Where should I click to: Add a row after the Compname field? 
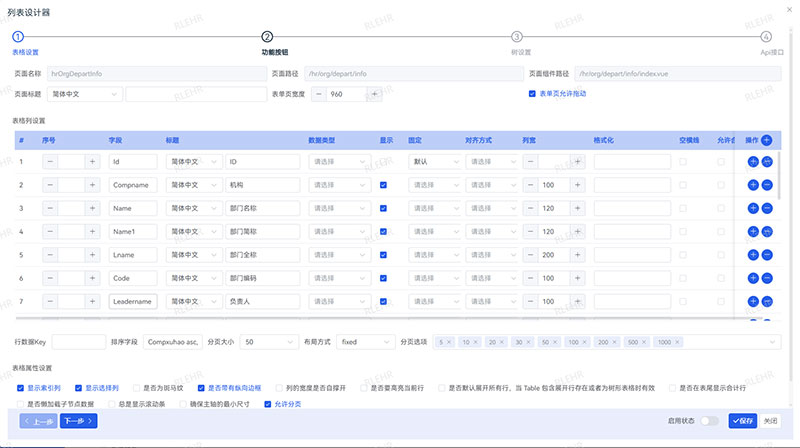pos(753,185)
